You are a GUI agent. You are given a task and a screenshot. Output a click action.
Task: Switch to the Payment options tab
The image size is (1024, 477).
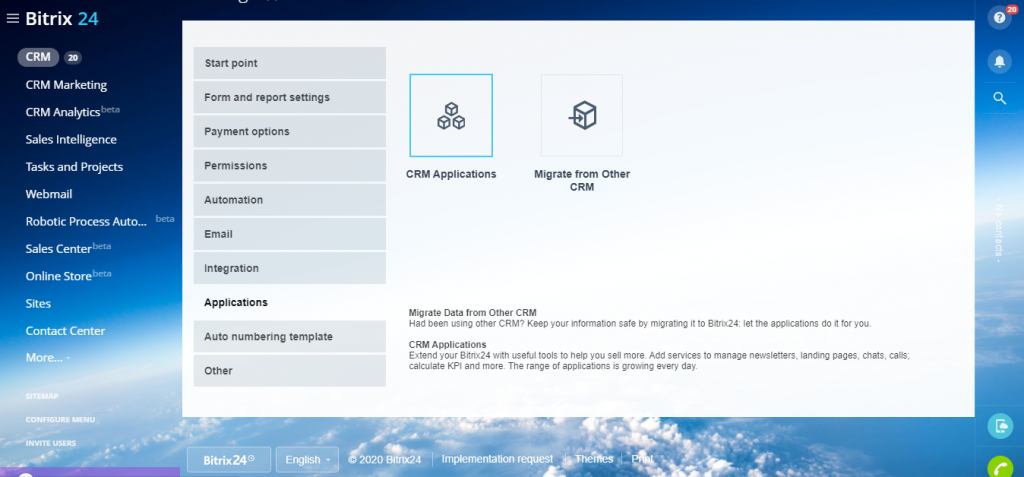pos(289,131)
